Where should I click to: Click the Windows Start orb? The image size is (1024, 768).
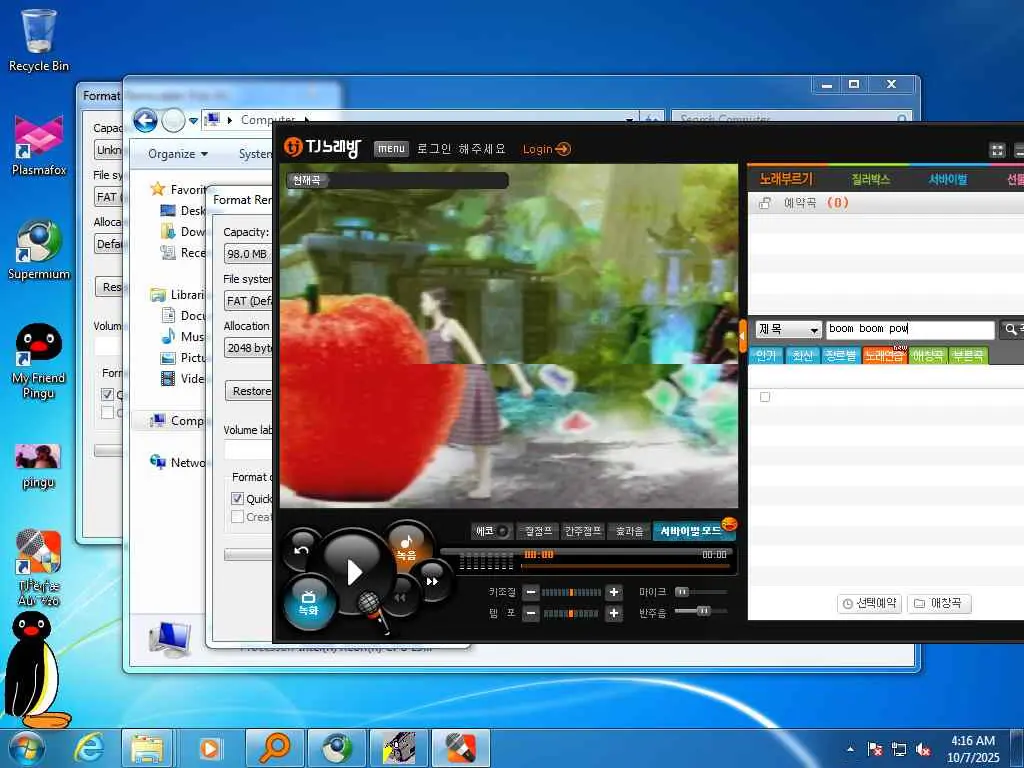(x=26, y=748)
